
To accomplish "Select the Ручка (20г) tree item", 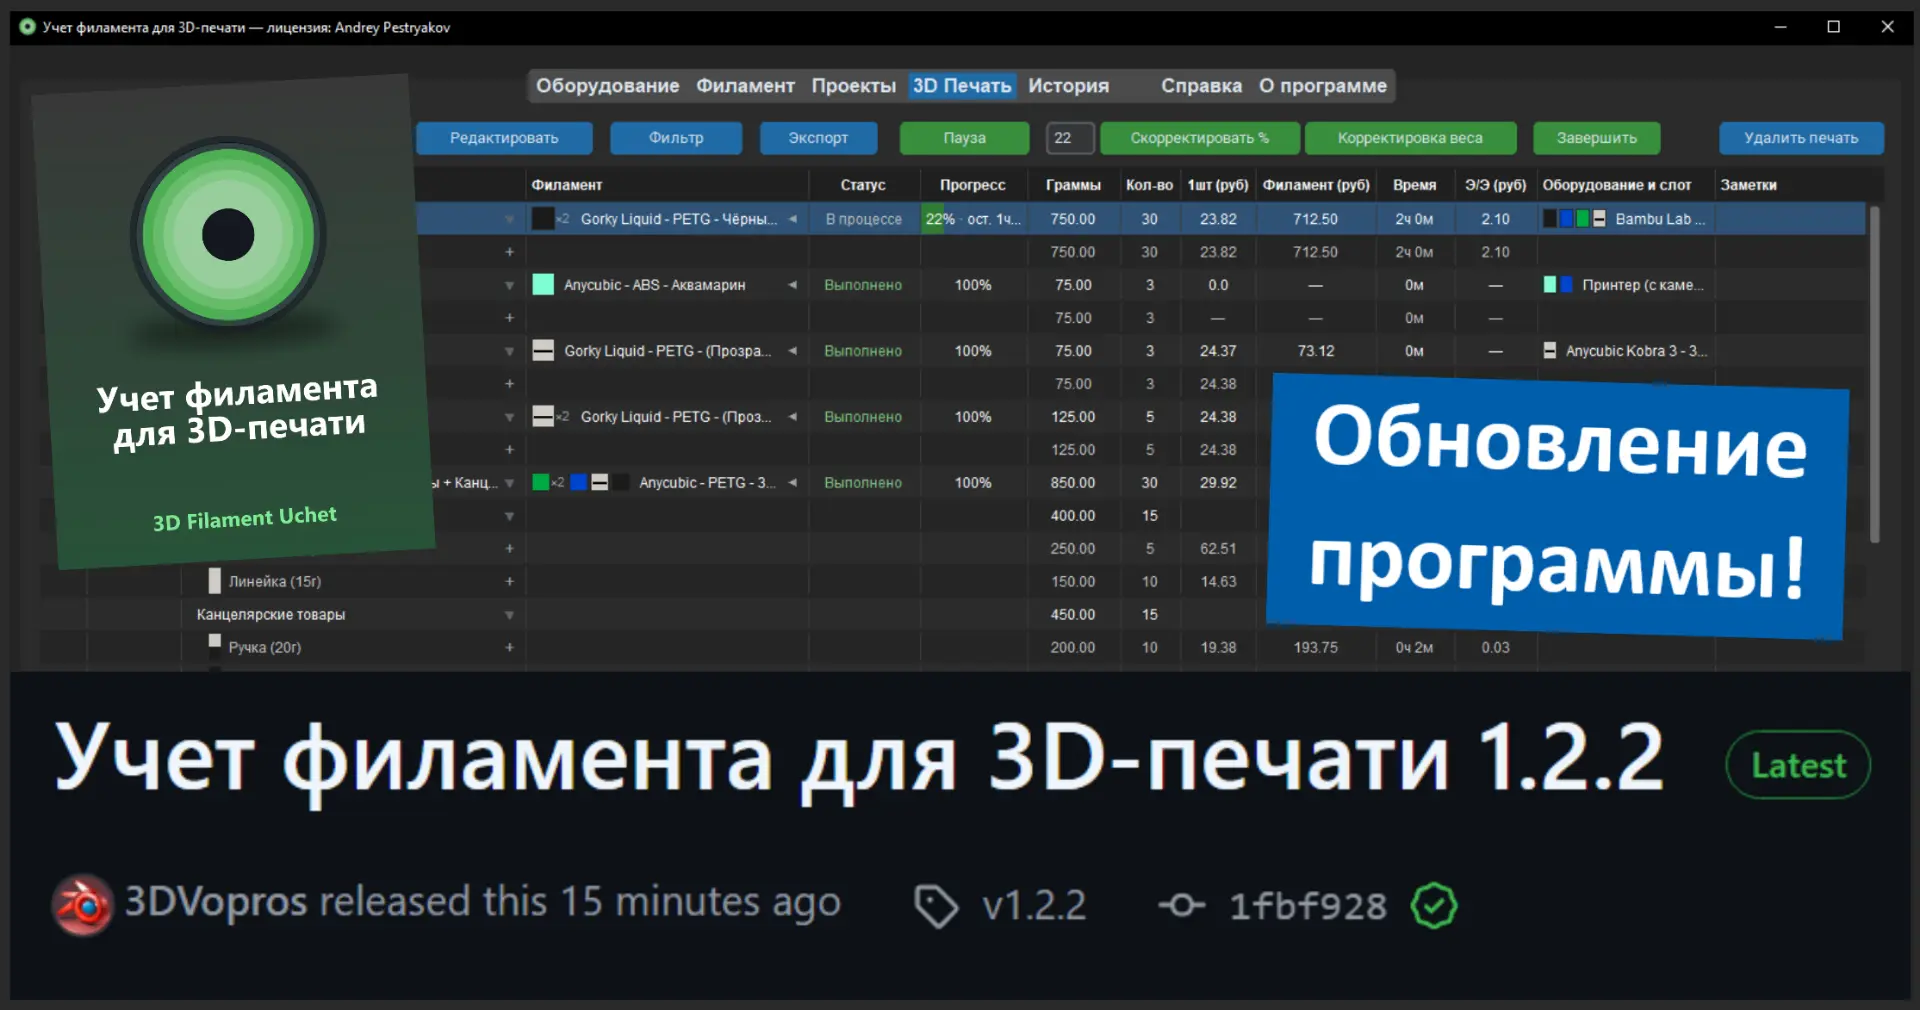I will click(x=265, y=647).
